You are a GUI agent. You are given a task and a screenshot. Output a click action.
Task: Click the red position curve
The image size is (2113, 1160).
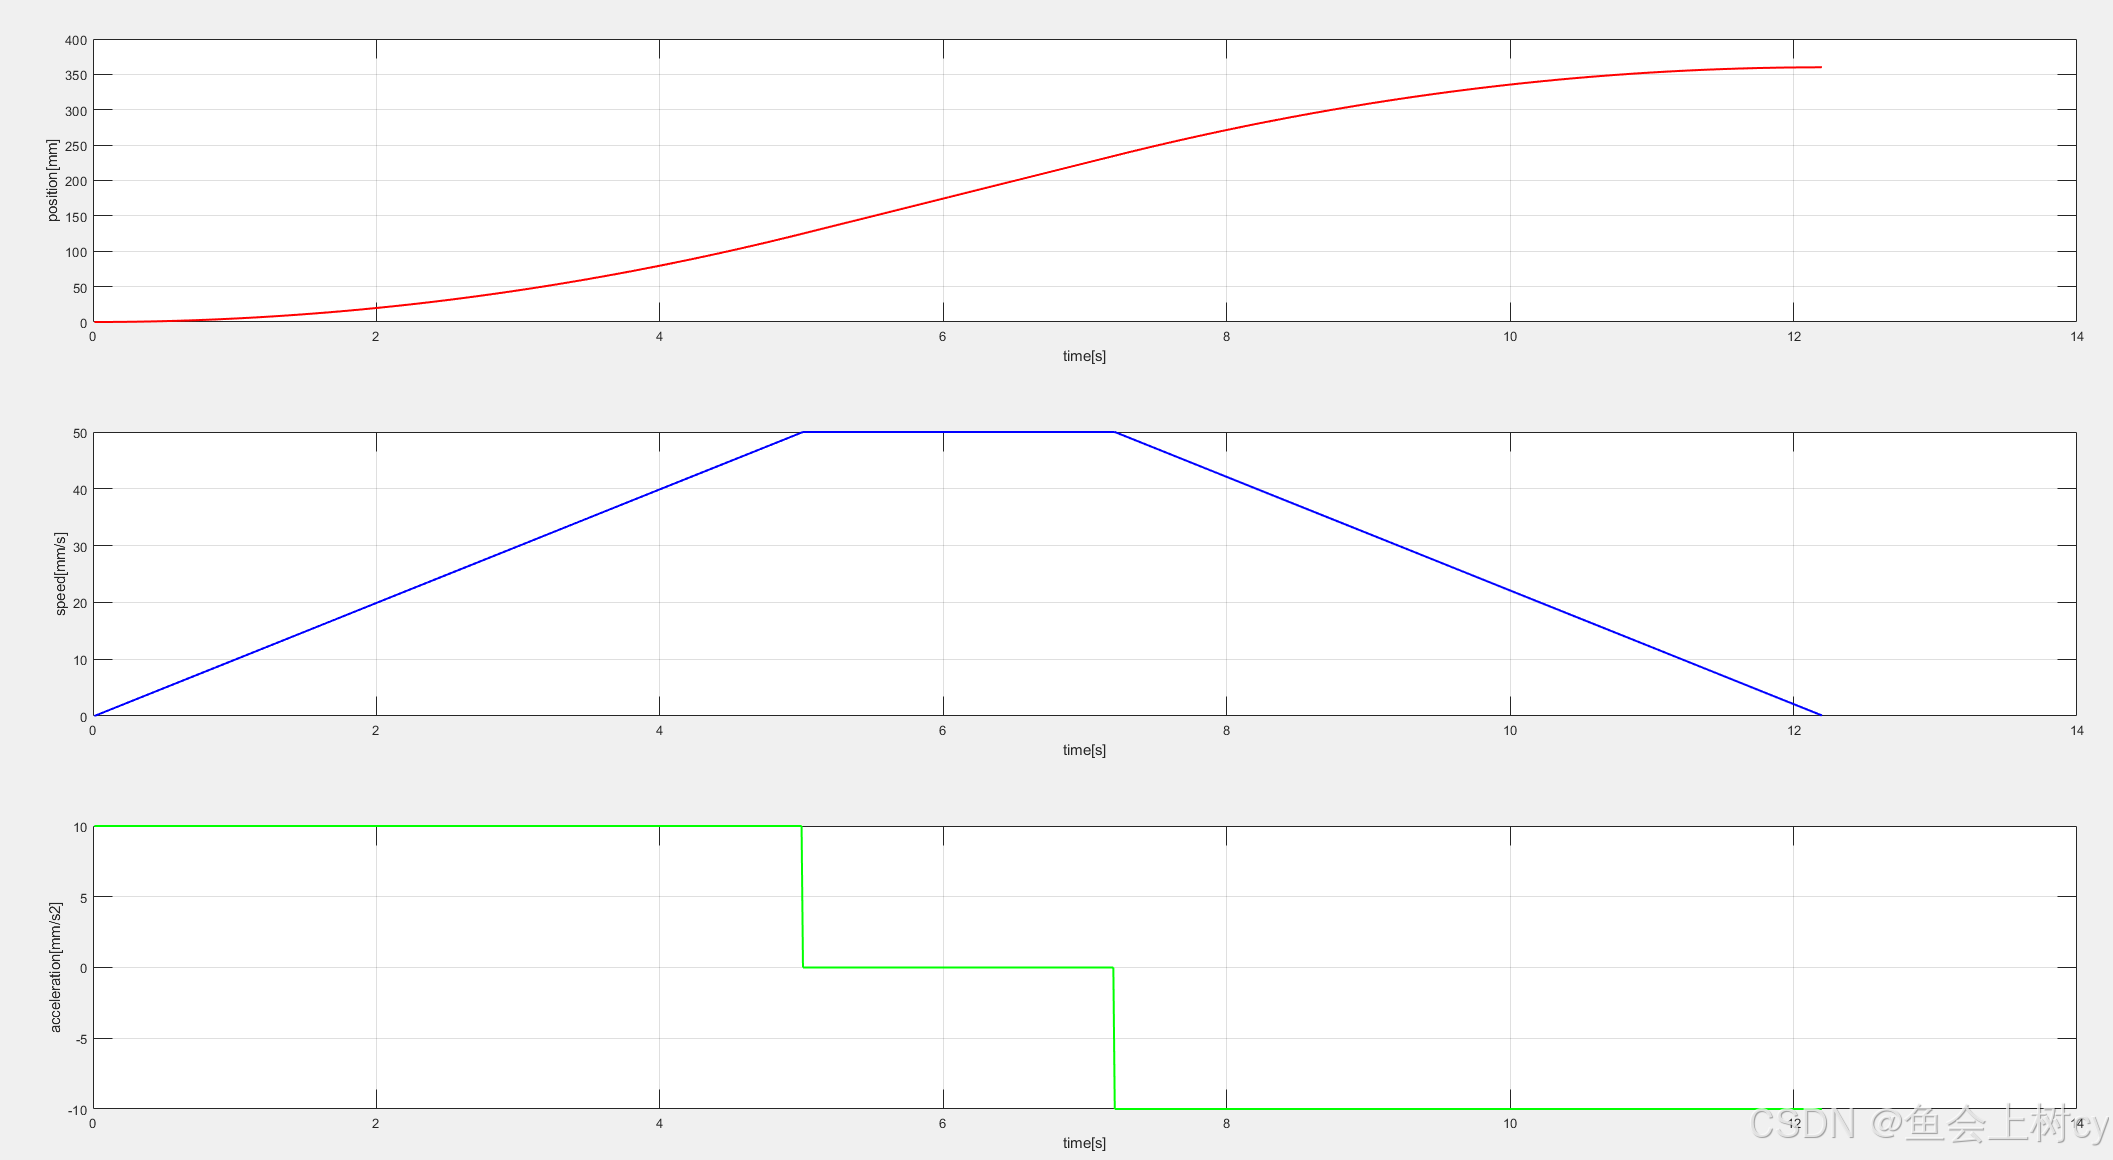pos(942,199)
